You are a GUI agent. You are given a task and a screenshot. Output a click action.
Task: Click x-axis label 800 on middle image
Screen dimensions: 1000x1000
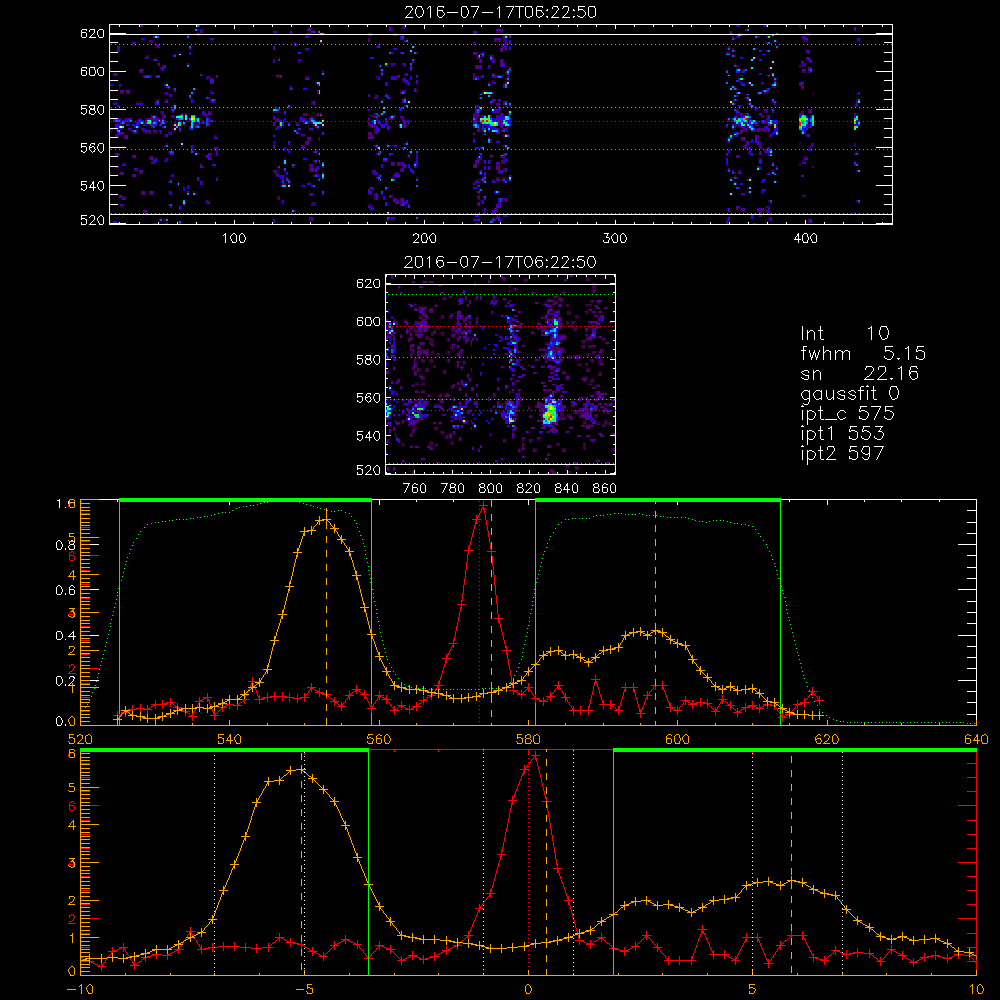point(490,489)
